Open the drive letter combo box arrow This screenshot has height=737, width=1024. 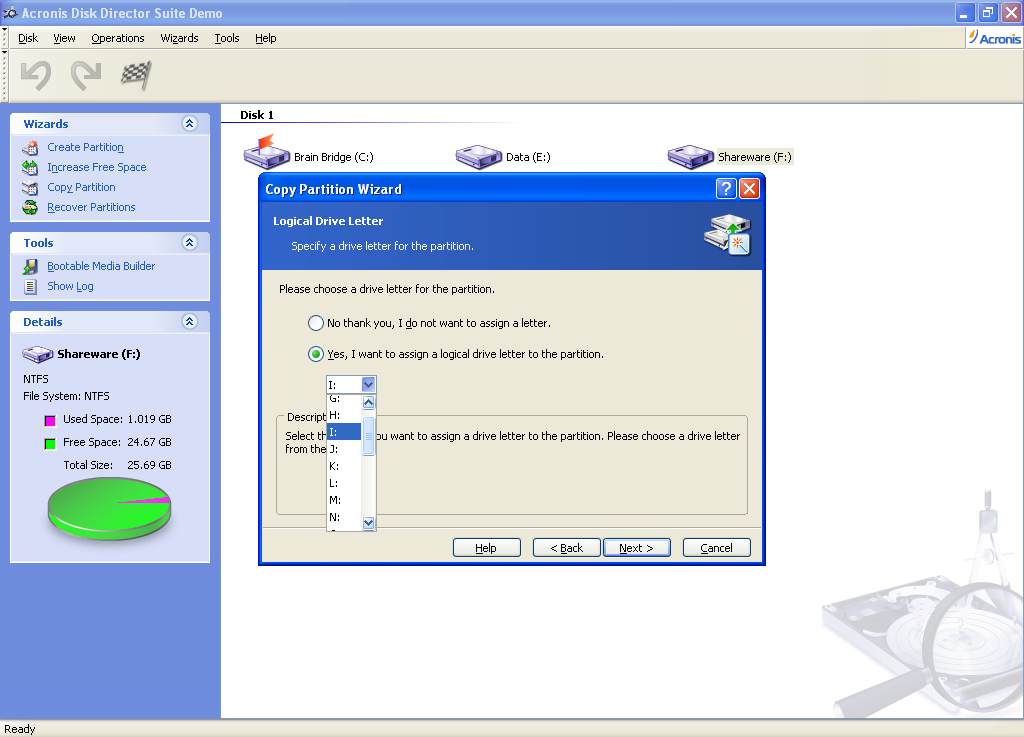point(368,384)
